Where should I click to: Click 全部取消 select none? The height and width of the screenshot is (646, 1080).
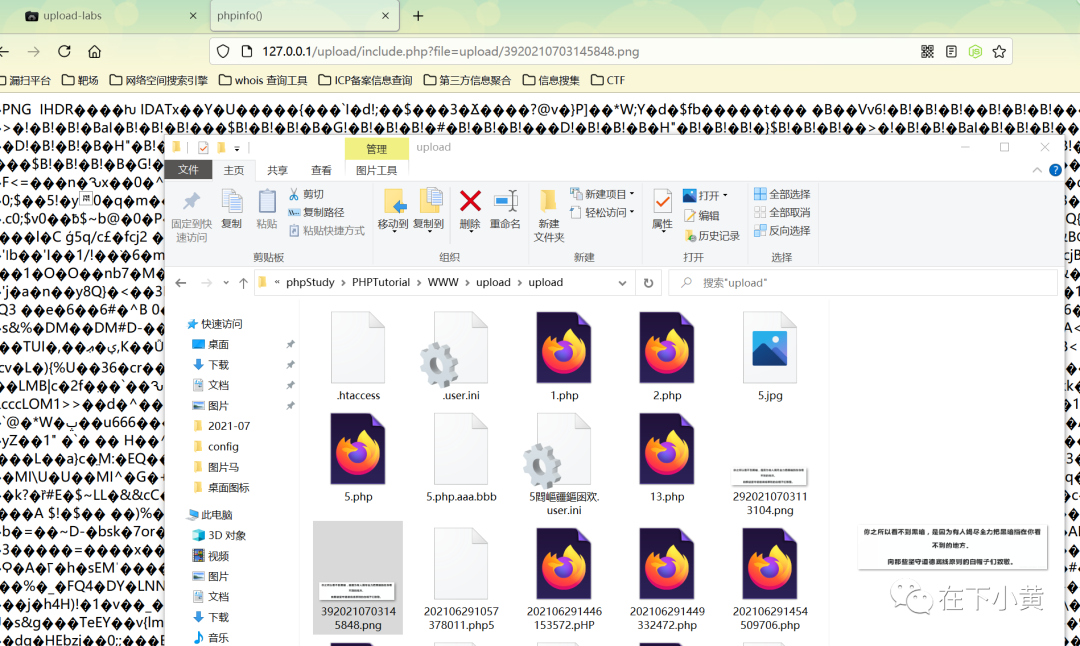pos(782,212)
